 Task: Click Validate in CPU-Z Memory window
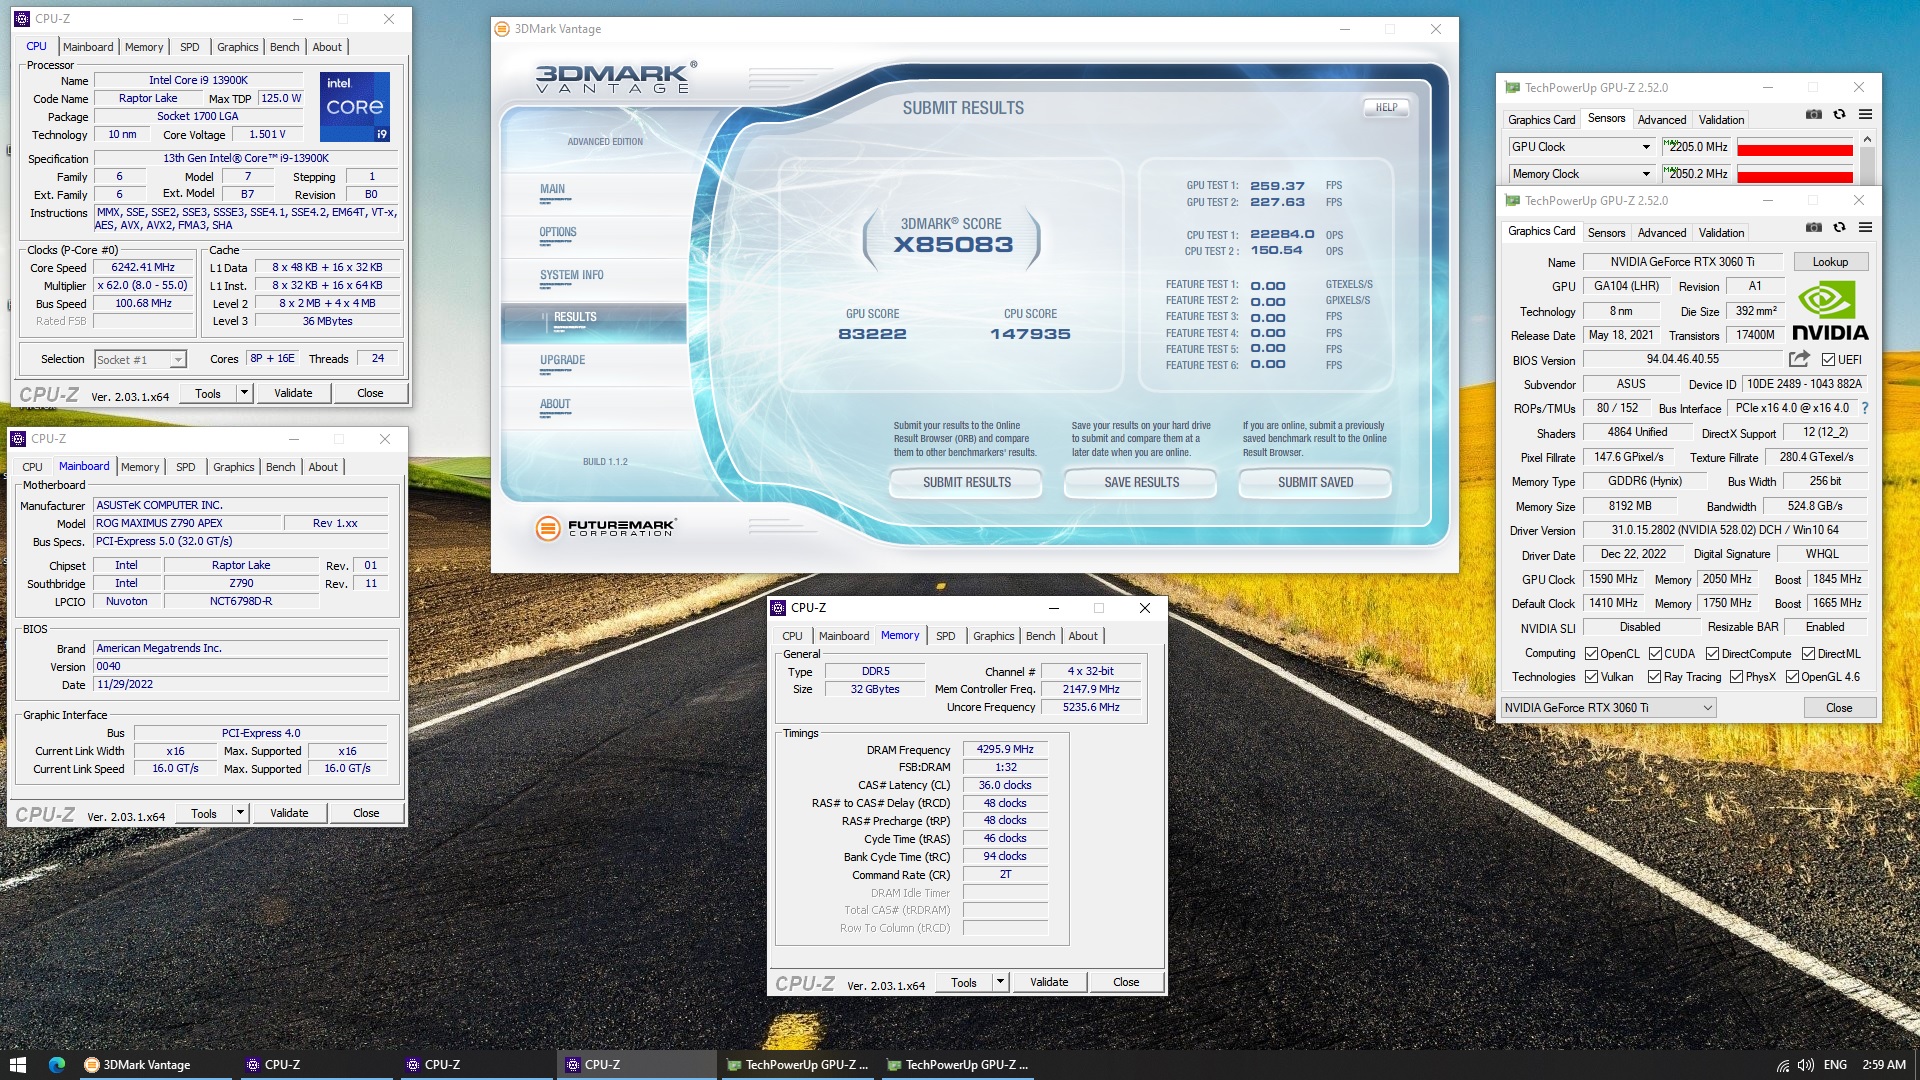[1049, 982]
